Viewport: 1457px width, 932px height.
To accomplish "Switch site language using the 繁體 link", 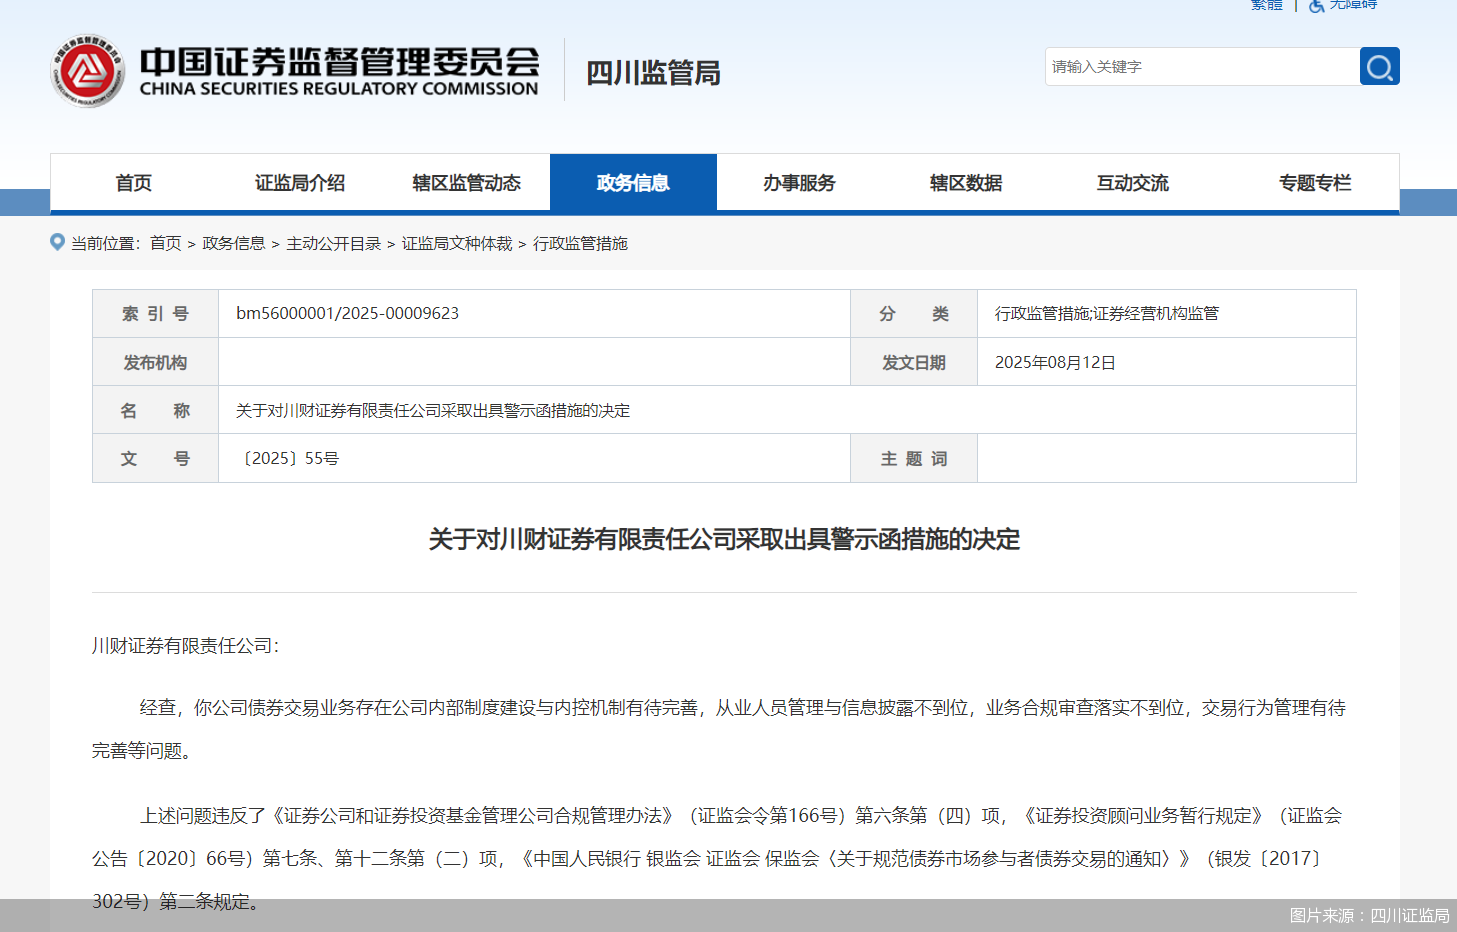I will (1265, 6).
